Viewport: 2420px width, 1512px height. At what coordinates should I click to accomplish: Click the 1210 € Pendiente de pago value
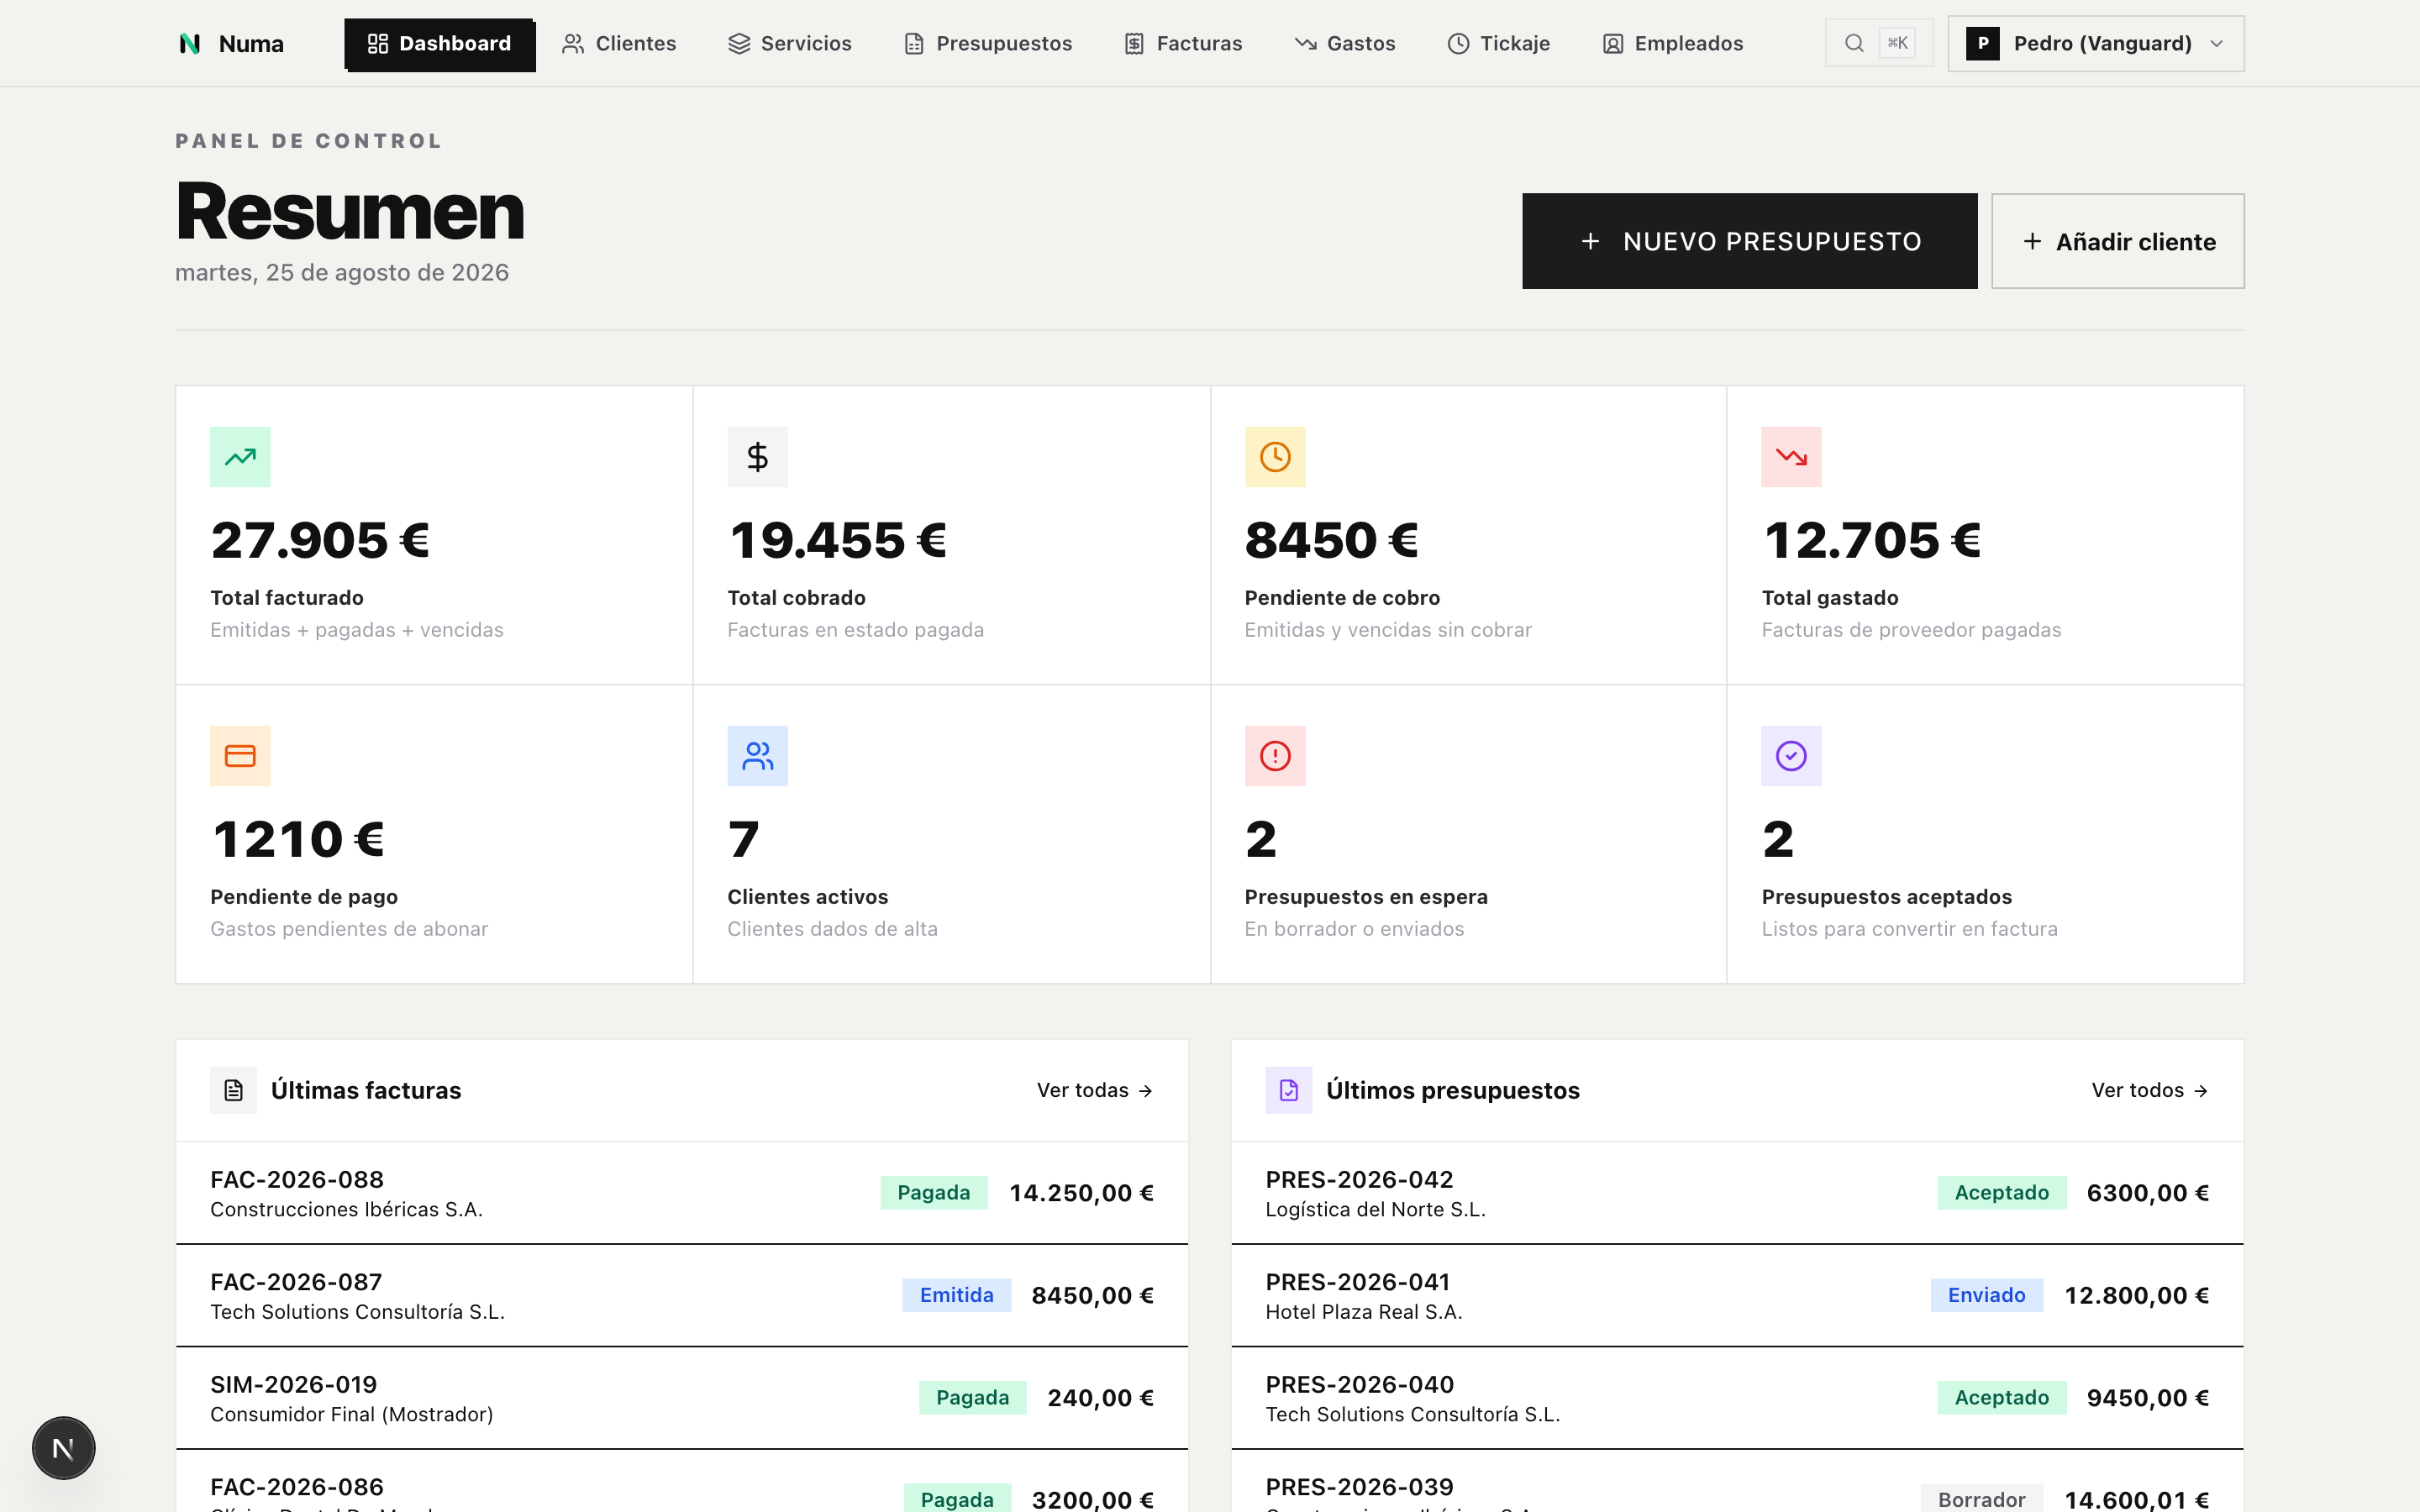(298, 840)
